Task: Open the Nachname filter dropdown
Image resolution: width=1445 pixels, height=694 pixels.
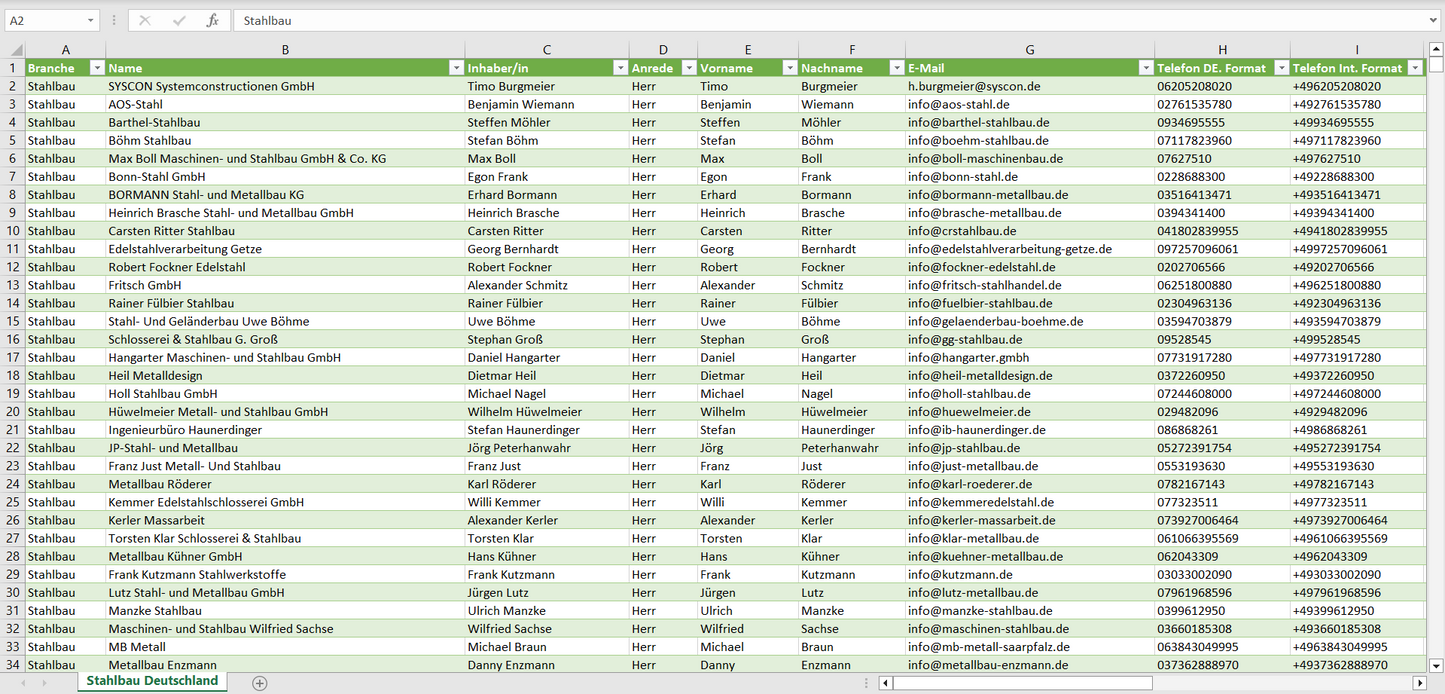Action: (896, 68)
